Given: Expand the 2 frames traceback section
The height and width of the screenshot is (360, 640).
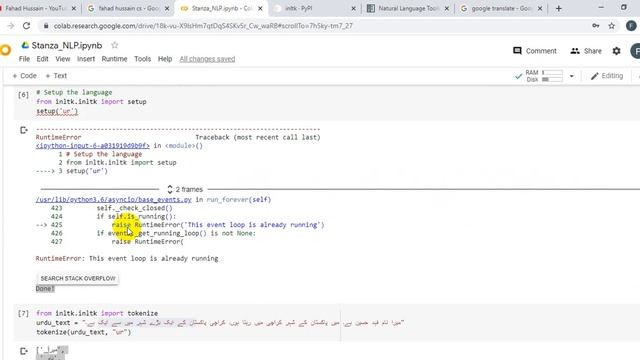Looking at the screenshot, I should point(185,189).
